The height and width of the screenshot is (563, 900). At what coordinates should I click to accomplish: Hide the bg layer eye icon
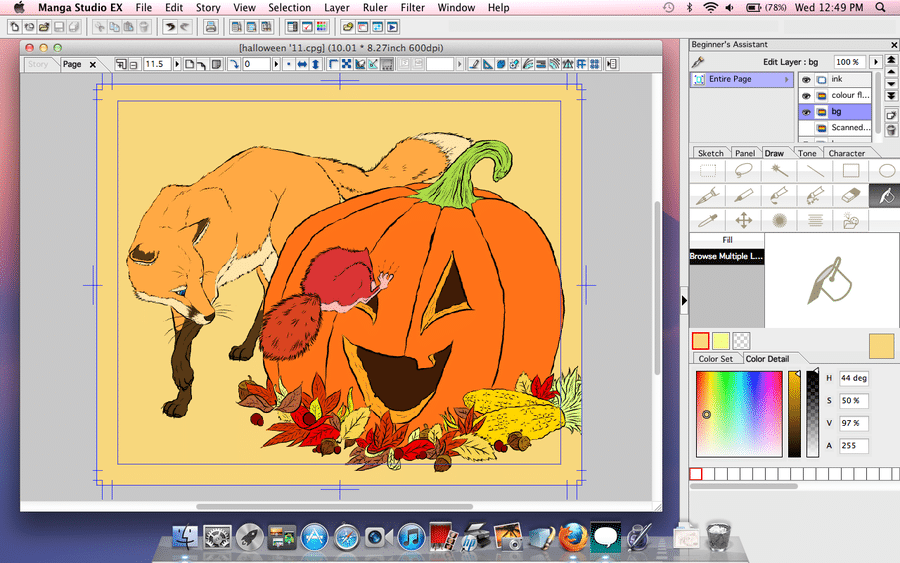click(806, 112)
